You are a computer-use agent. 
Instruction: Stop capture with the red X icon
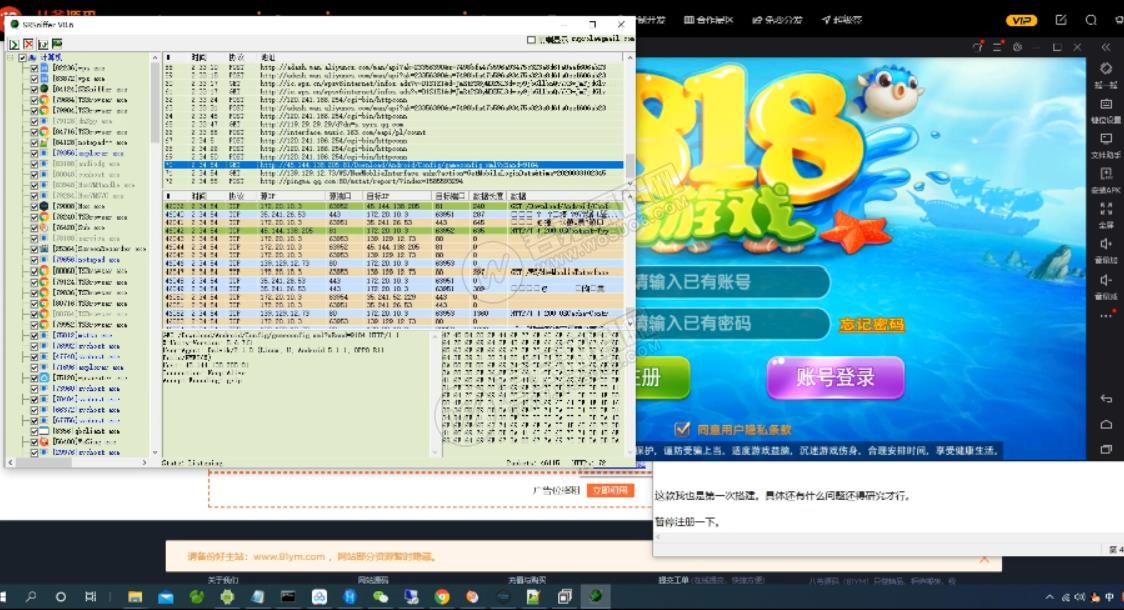(28, 44)
